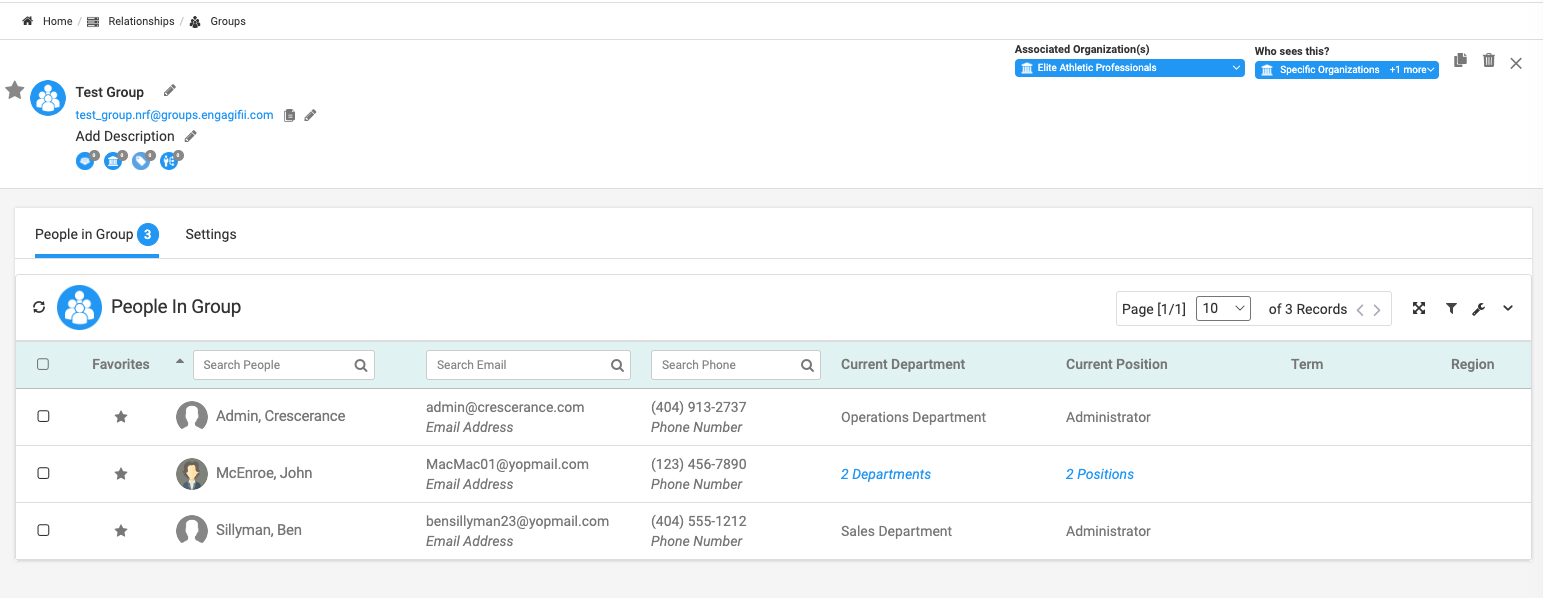Image resolution: width=1543 pixels, height=598 pixels.
Task: Close the group detail panel
Action: [1516, 63]
